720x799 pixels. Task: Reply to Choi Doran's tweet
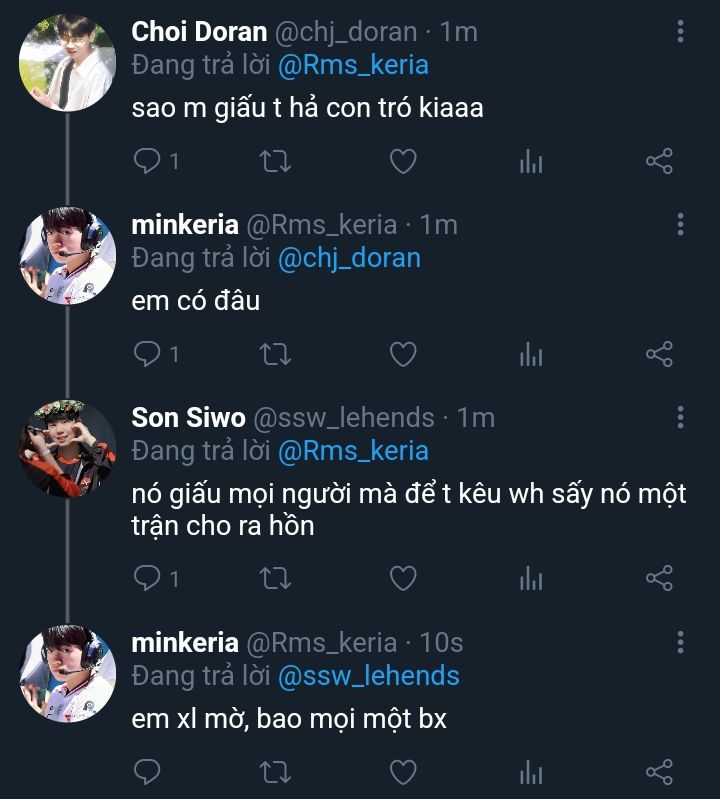coord(147,161)
